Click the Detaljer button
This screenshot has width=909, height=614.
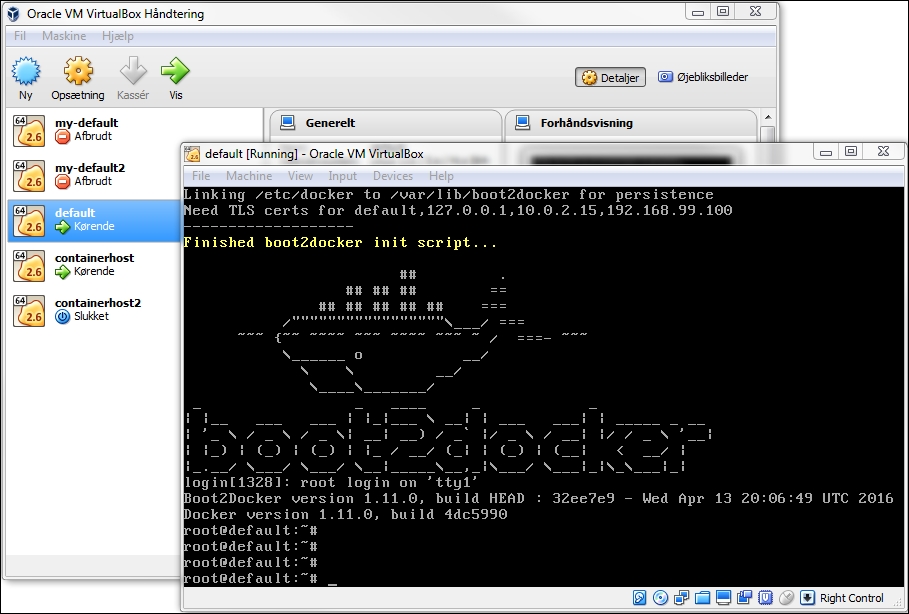click(x=610, y=77)
